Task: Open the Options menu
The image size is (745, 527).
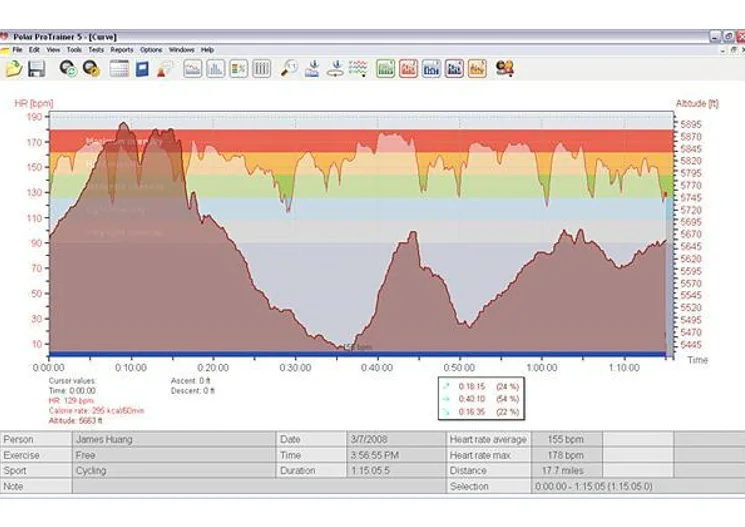Action: point(151,49)
